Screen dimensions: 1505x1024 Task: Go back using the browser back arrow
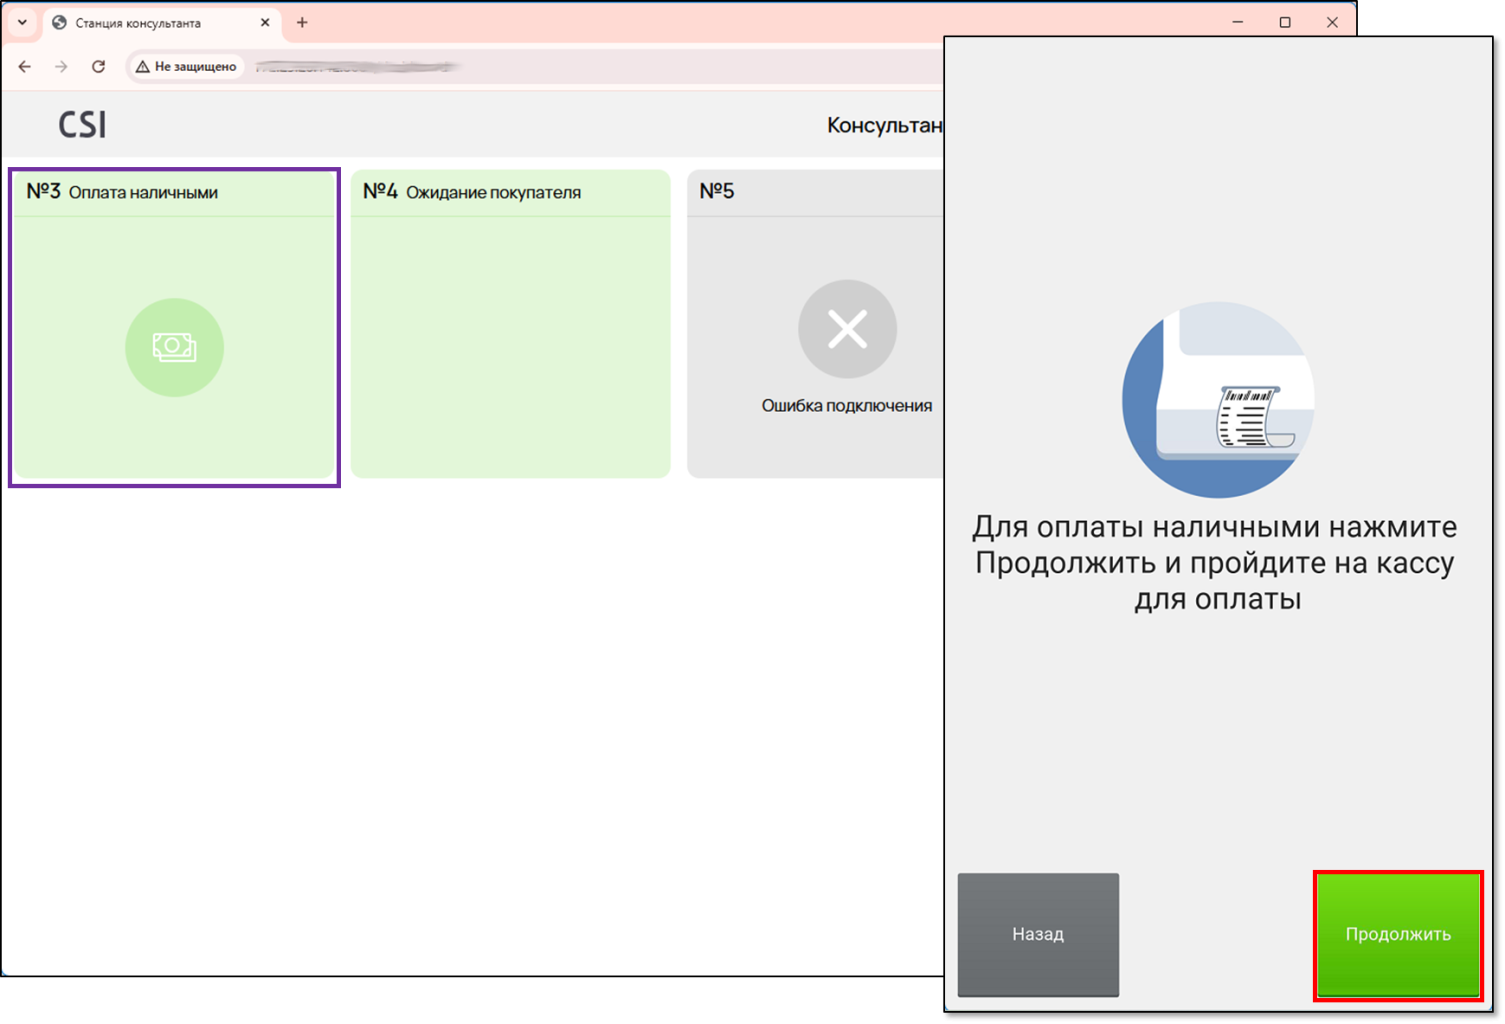tap(25, 66)
